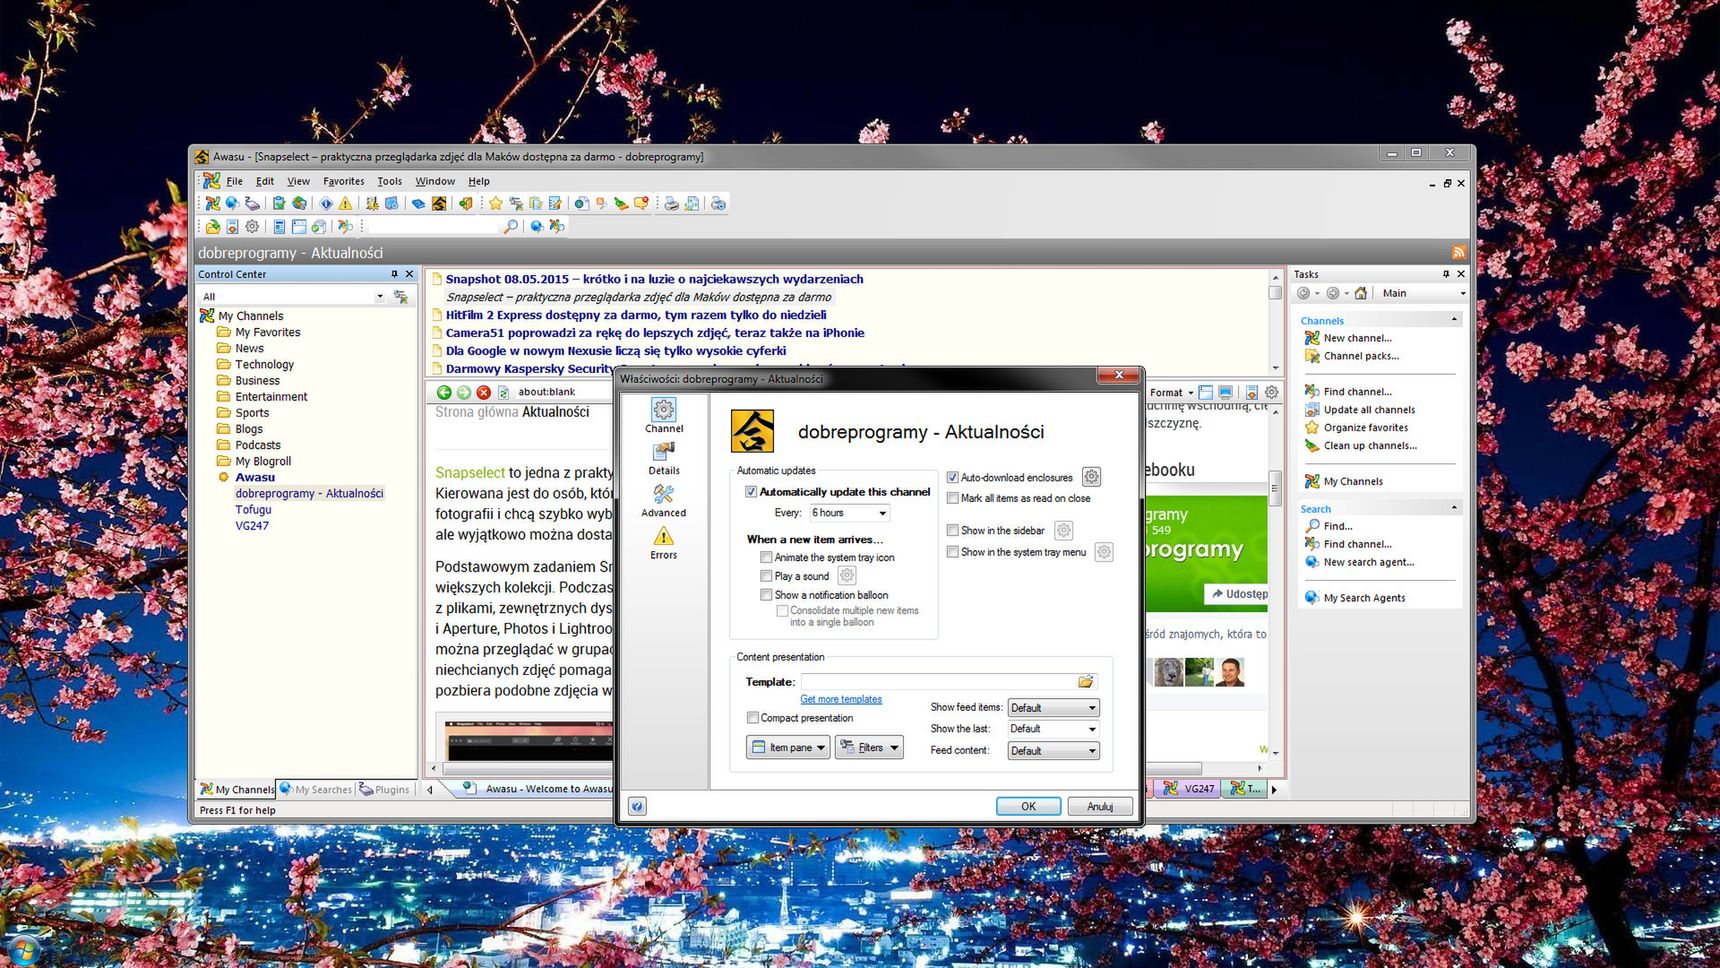Enable Mark all items as read on close
This screenshot has height=968, width=1720.
point(953,498)
